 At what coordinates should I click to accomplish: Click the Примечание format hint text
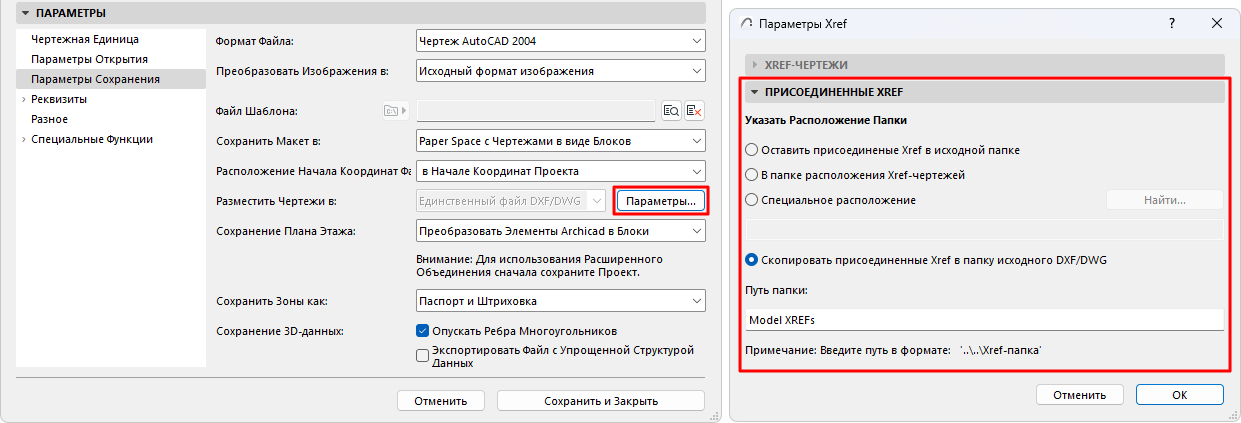(894, 350)
